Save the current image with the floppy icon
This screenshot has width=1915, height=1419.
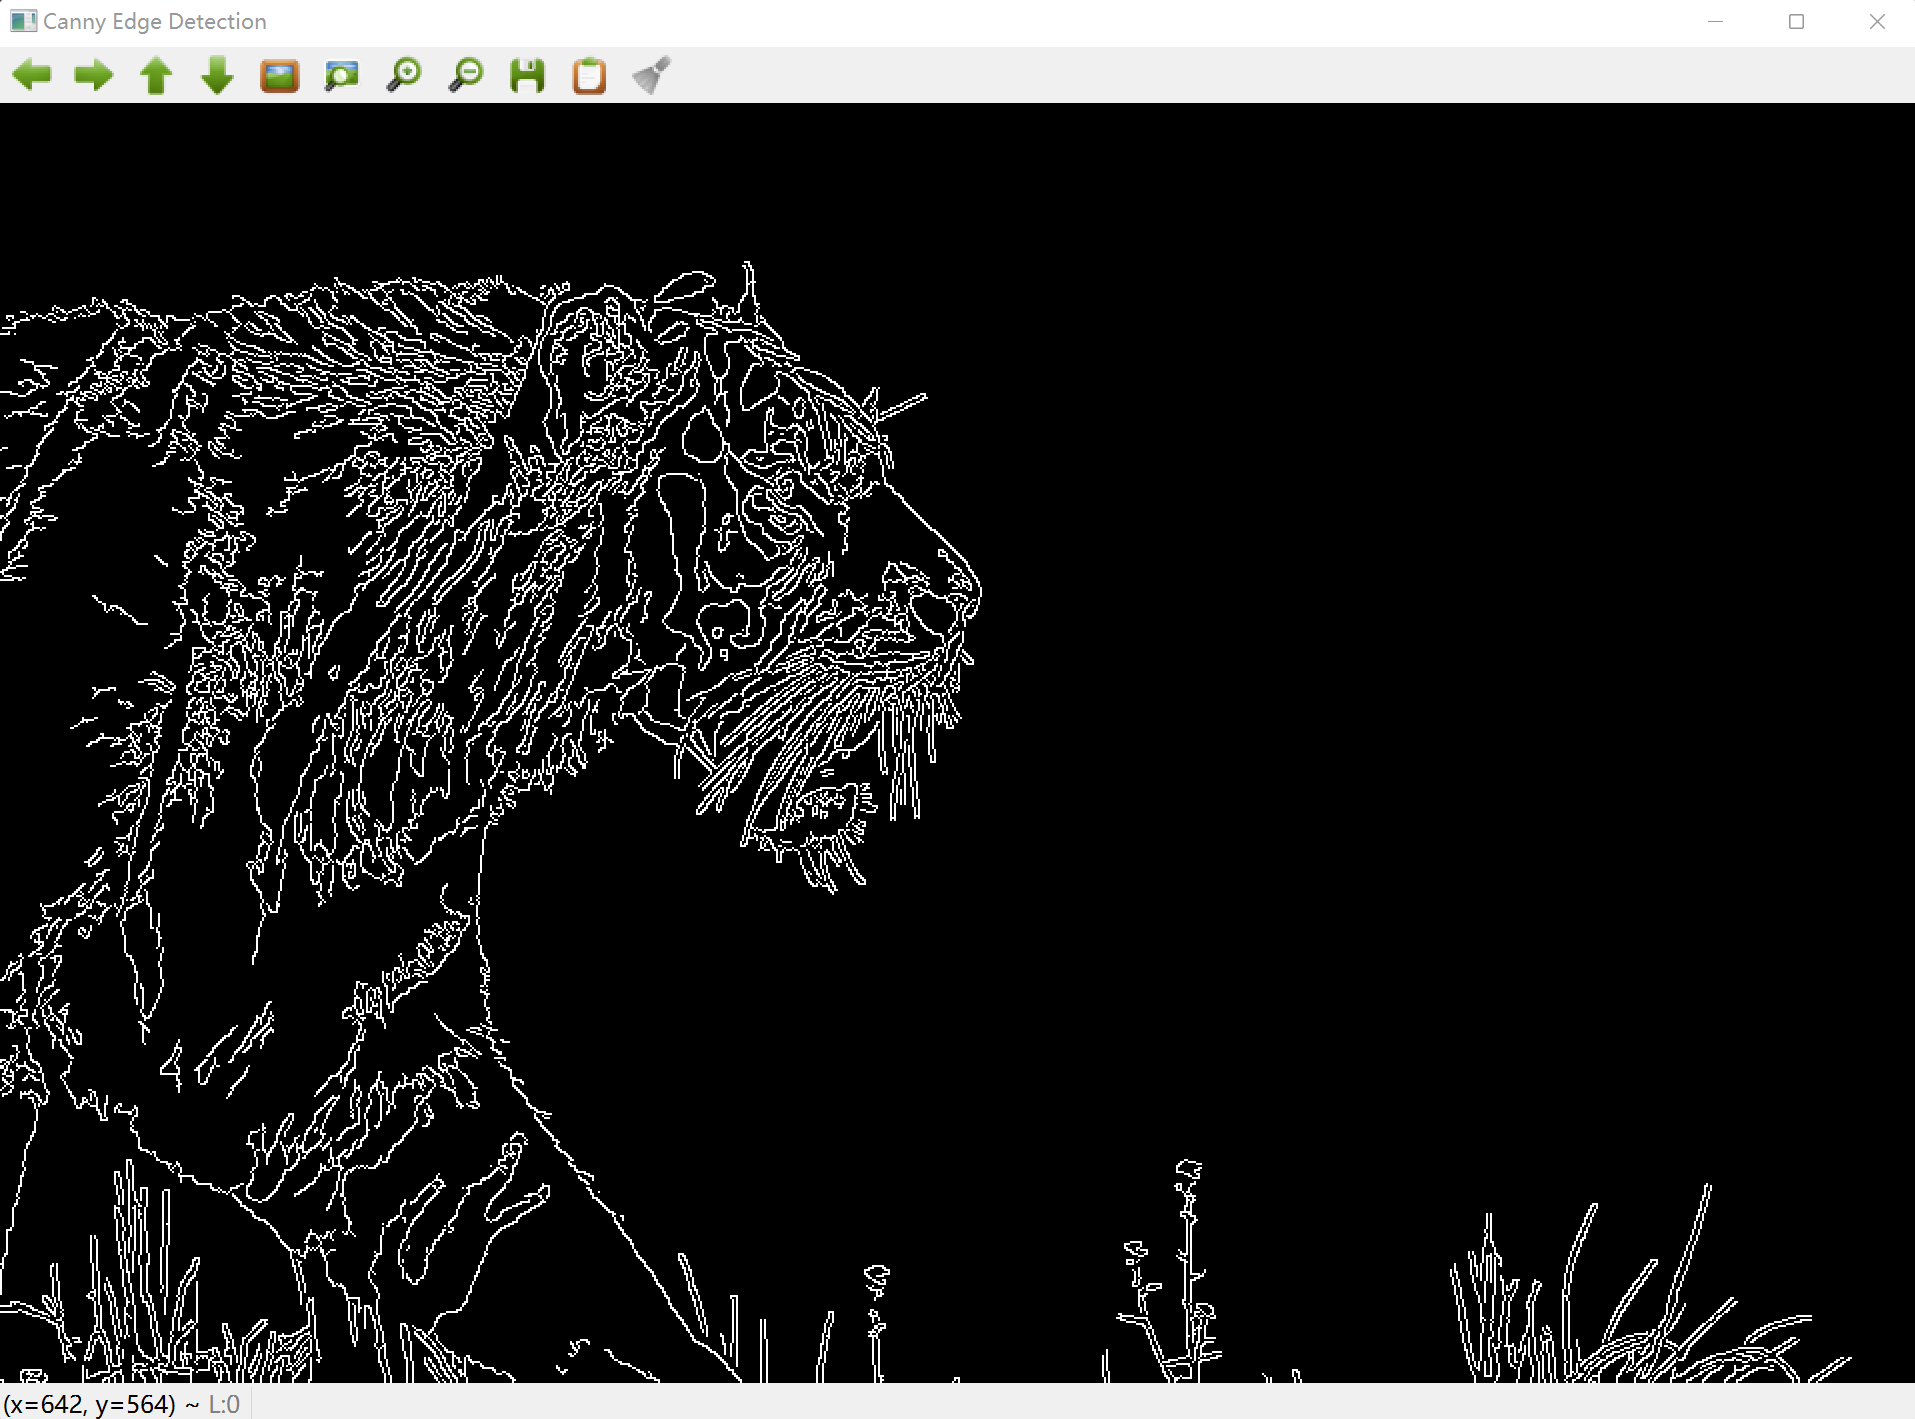[528, 75]
